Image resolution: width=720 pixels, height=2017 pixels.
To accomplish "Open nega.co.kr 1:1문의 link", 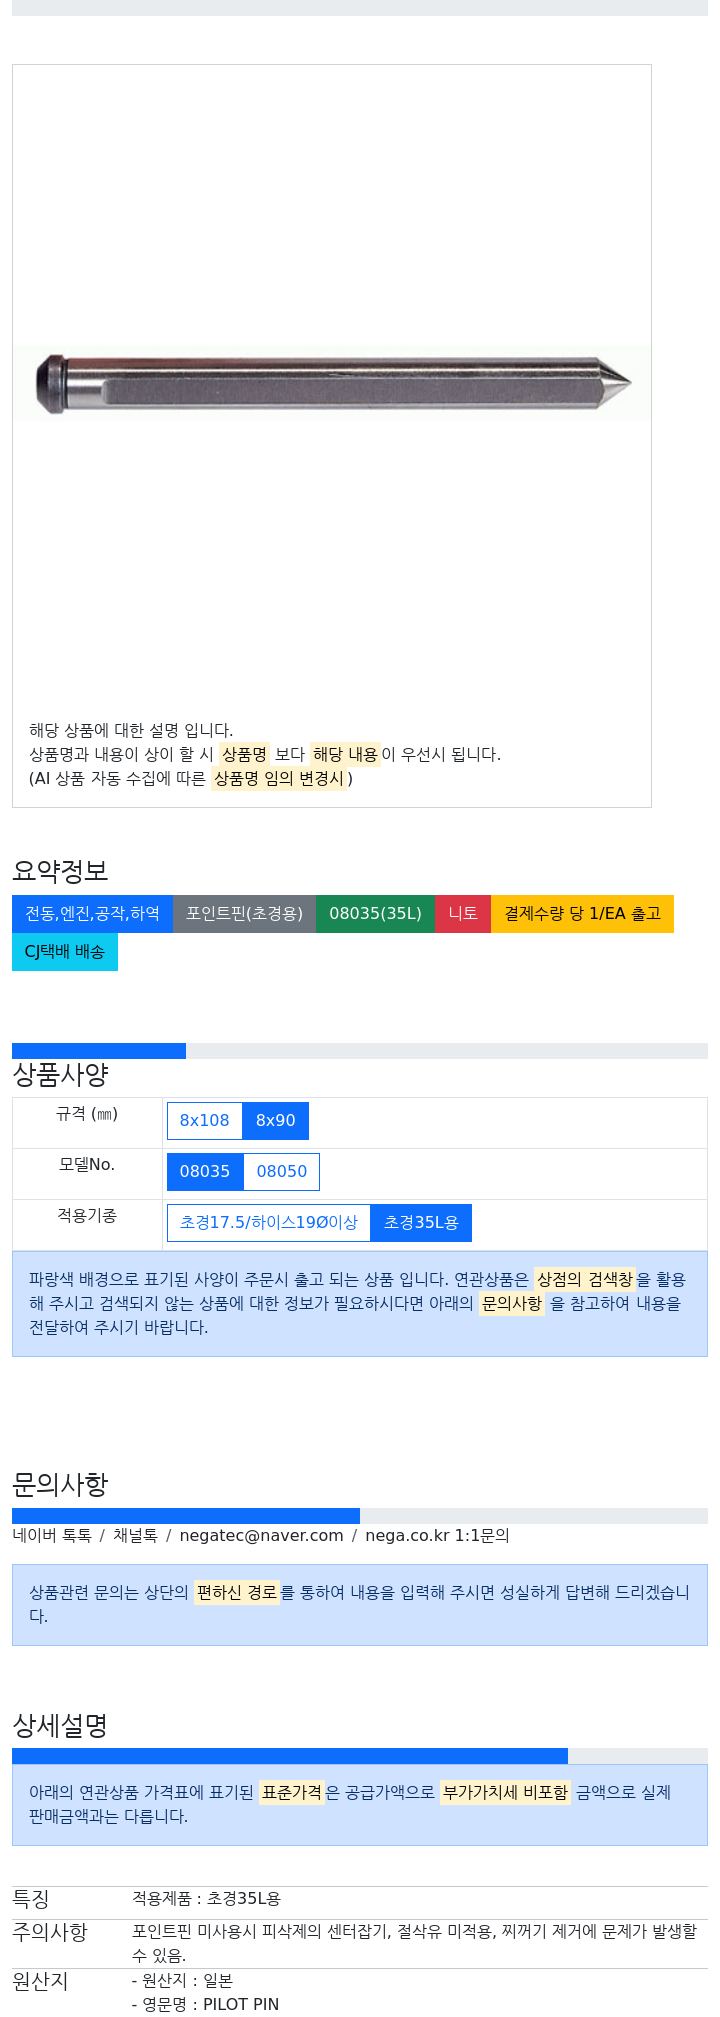I will point(437,1535).
